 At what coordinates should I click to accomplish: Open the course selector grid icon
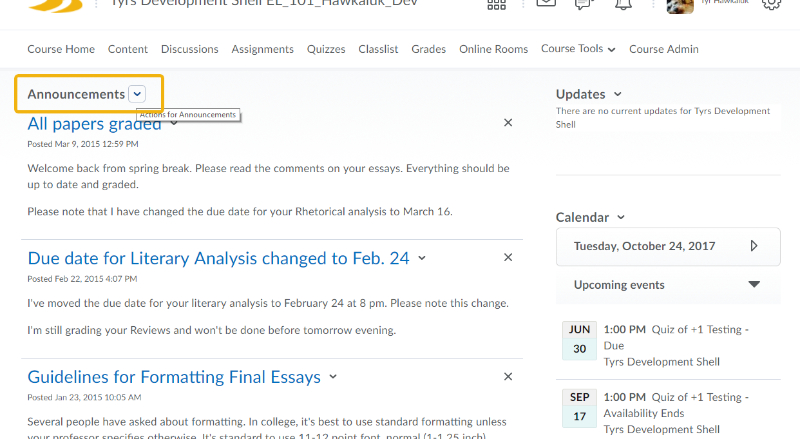496,4
